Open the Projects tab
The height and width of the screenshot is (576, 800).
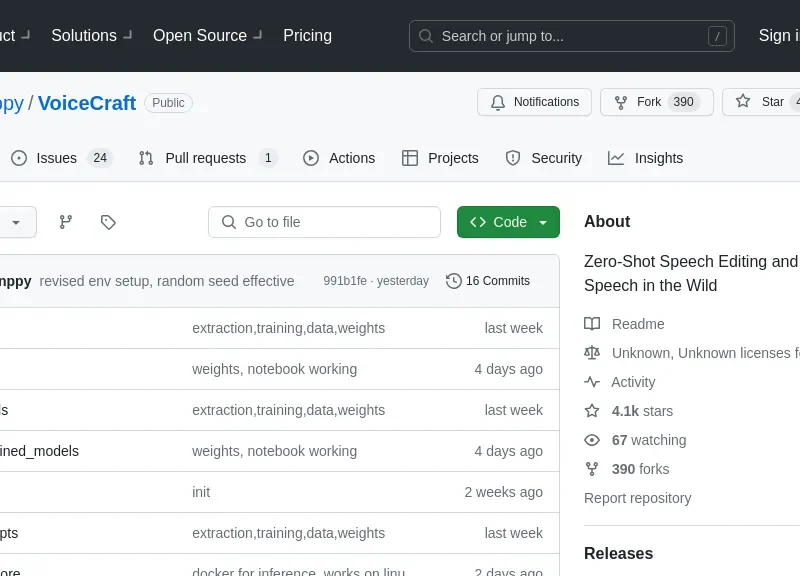(440, 158)
